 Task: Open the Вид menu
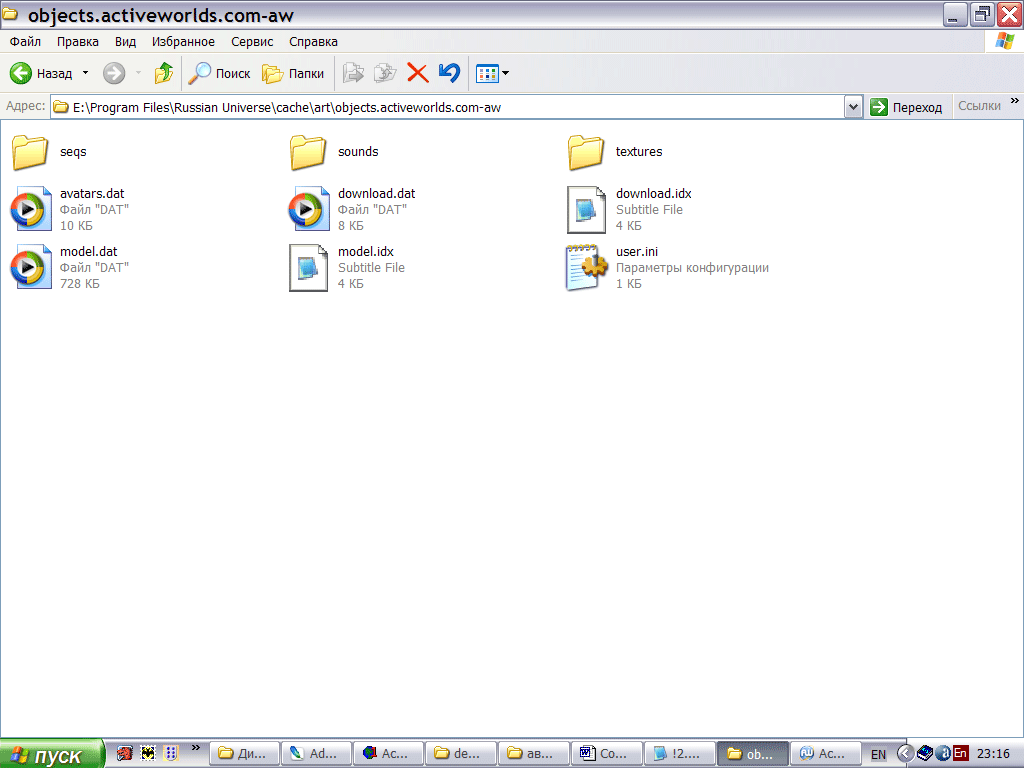coord(125,42)
